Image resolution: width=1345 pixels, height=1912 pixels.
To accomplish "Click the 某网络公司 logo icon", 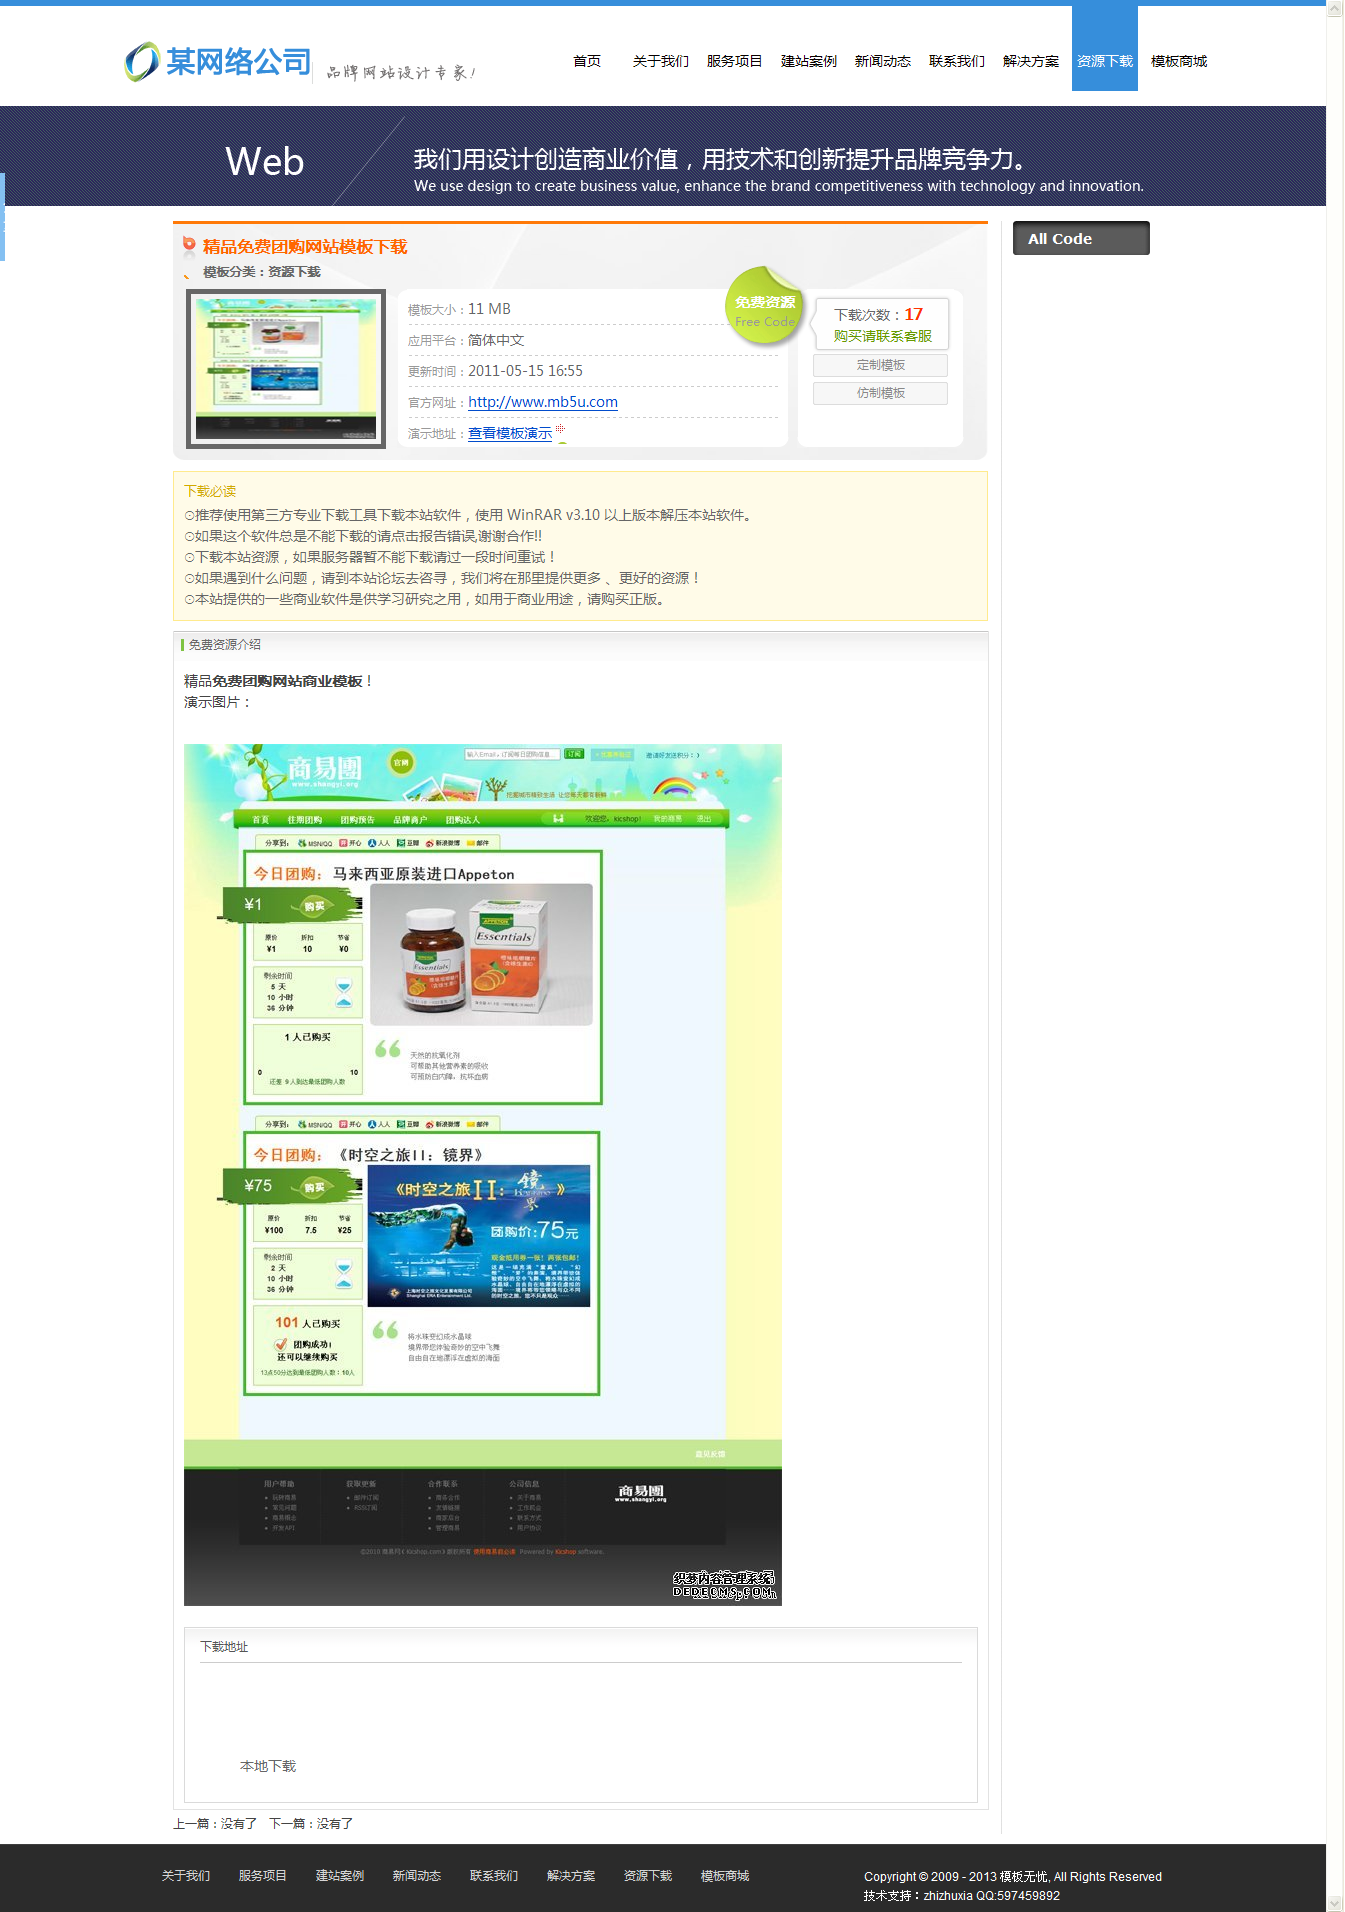I will [142, 62].
